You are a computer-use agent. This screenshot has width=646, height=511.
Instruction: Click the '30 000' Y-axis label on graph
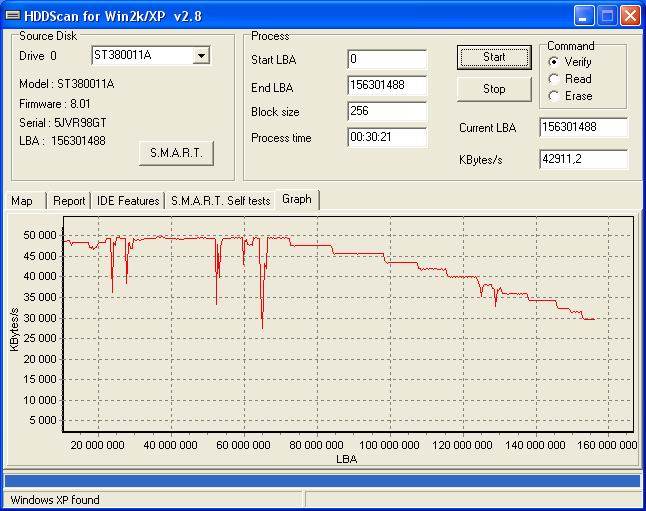click(40, 318)
